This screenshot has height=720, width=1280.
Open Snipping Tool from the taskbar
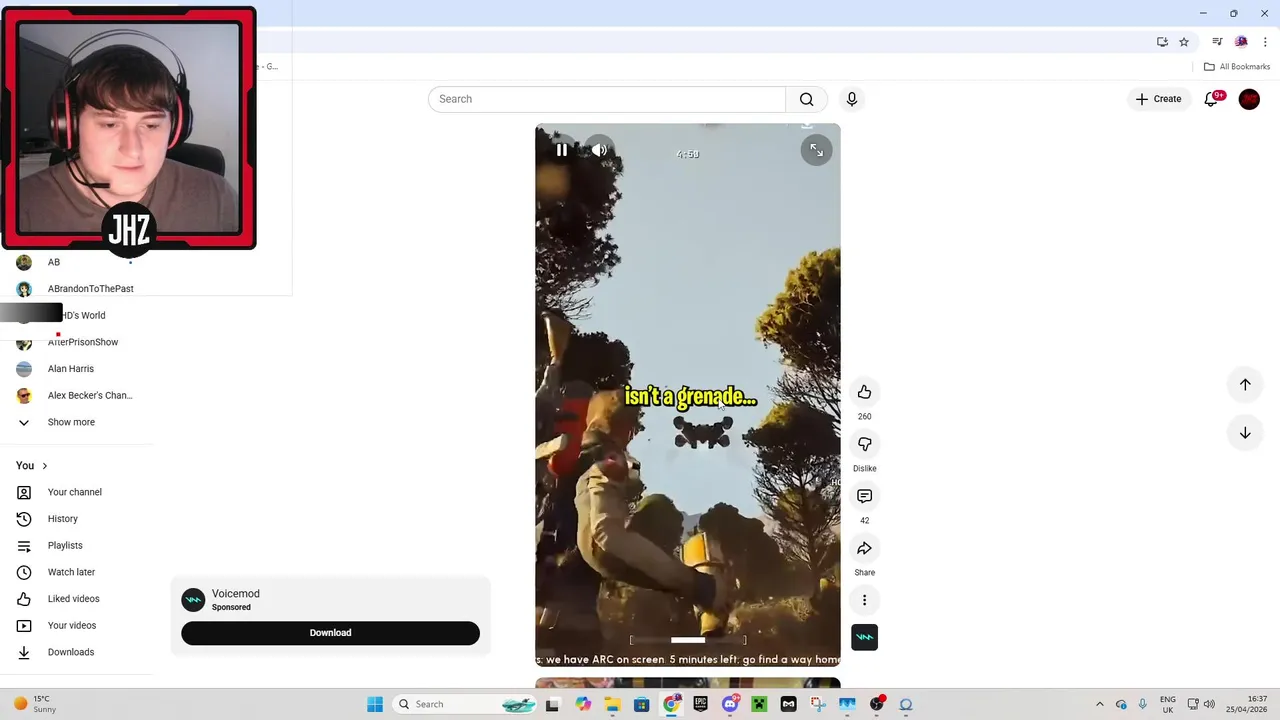click(818, 704)
